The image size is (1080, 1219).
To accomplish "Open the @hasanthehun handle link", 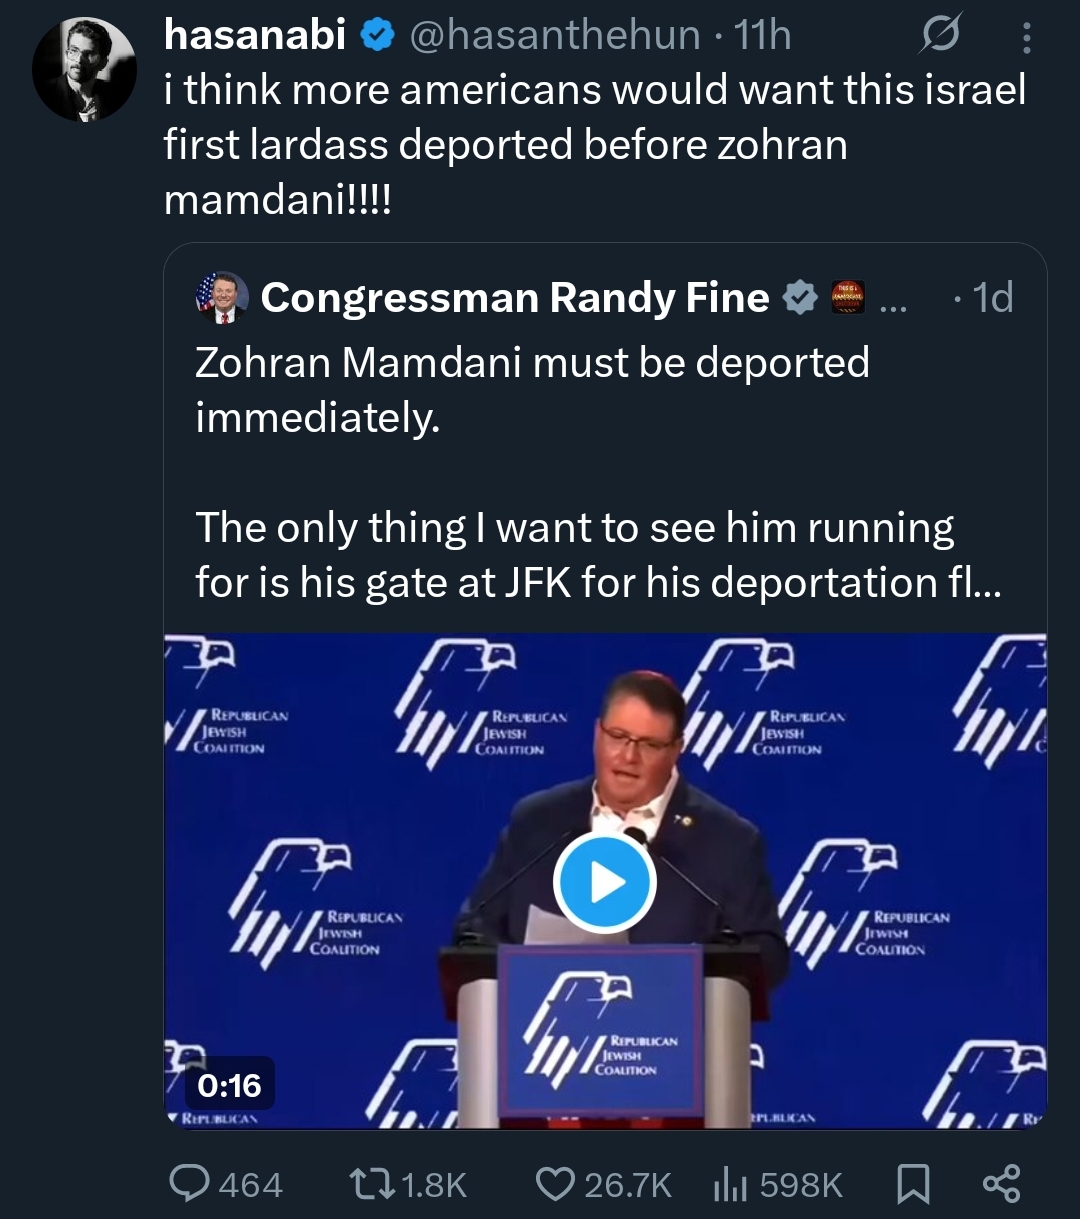I will 553,36.
